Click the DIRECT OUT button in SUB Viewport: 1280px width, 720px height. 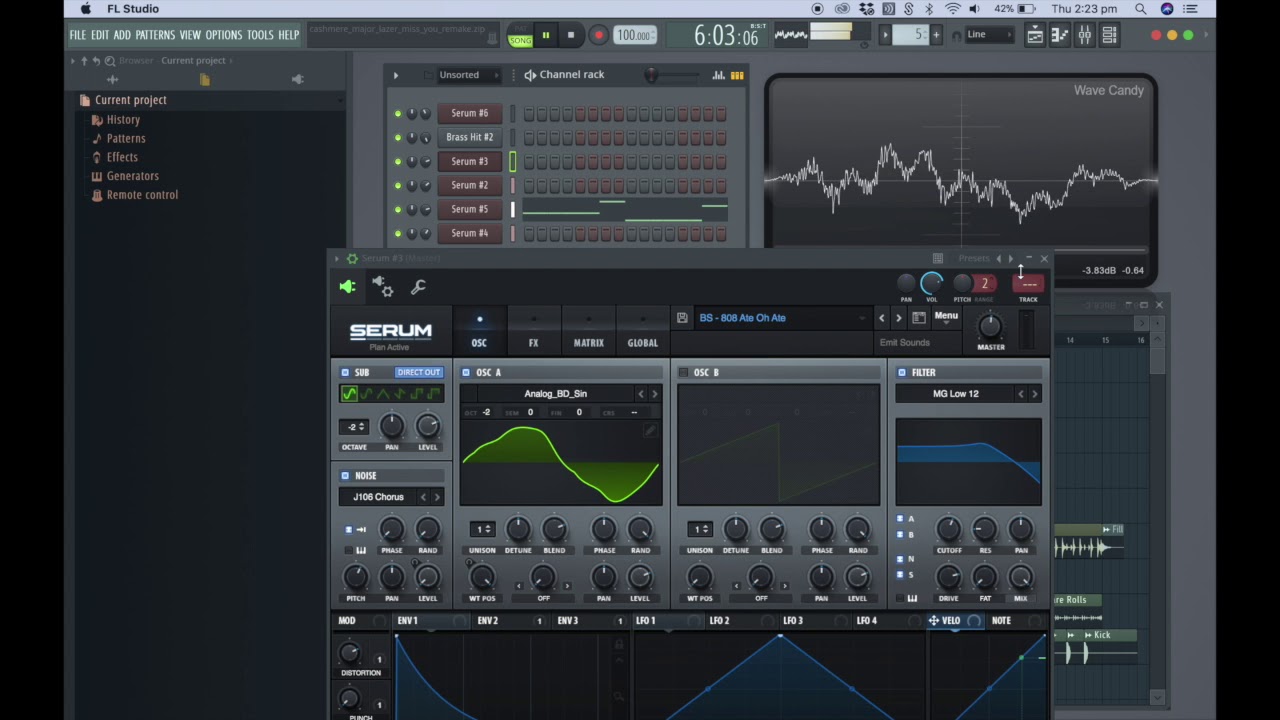418,372
